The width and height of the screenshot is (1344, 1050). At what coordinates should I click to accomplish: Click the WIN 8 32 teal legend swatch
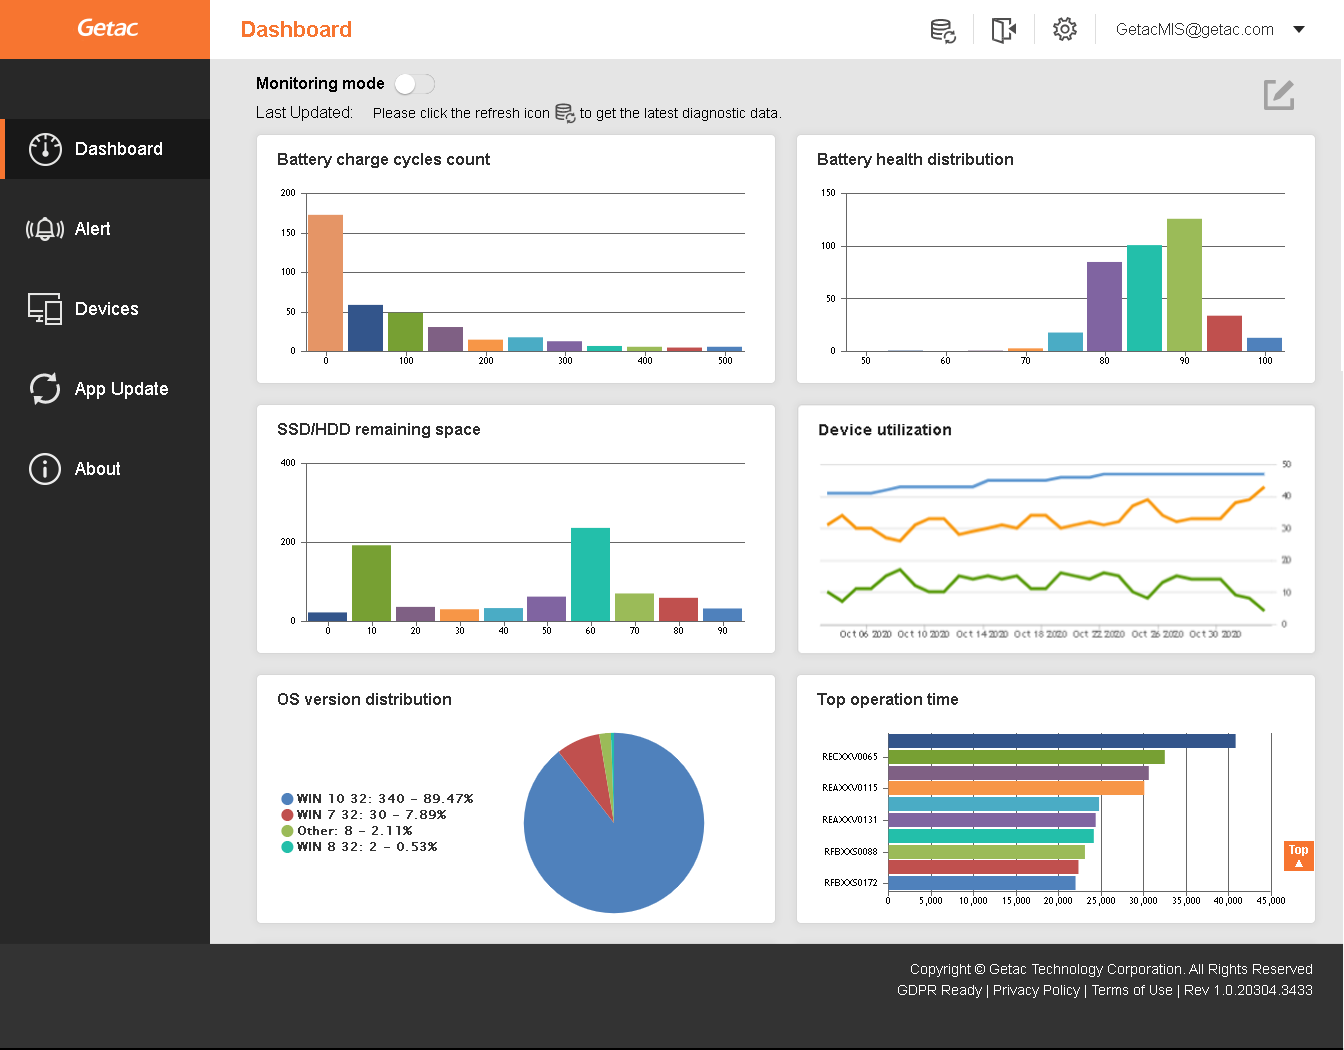click(287, 847)
